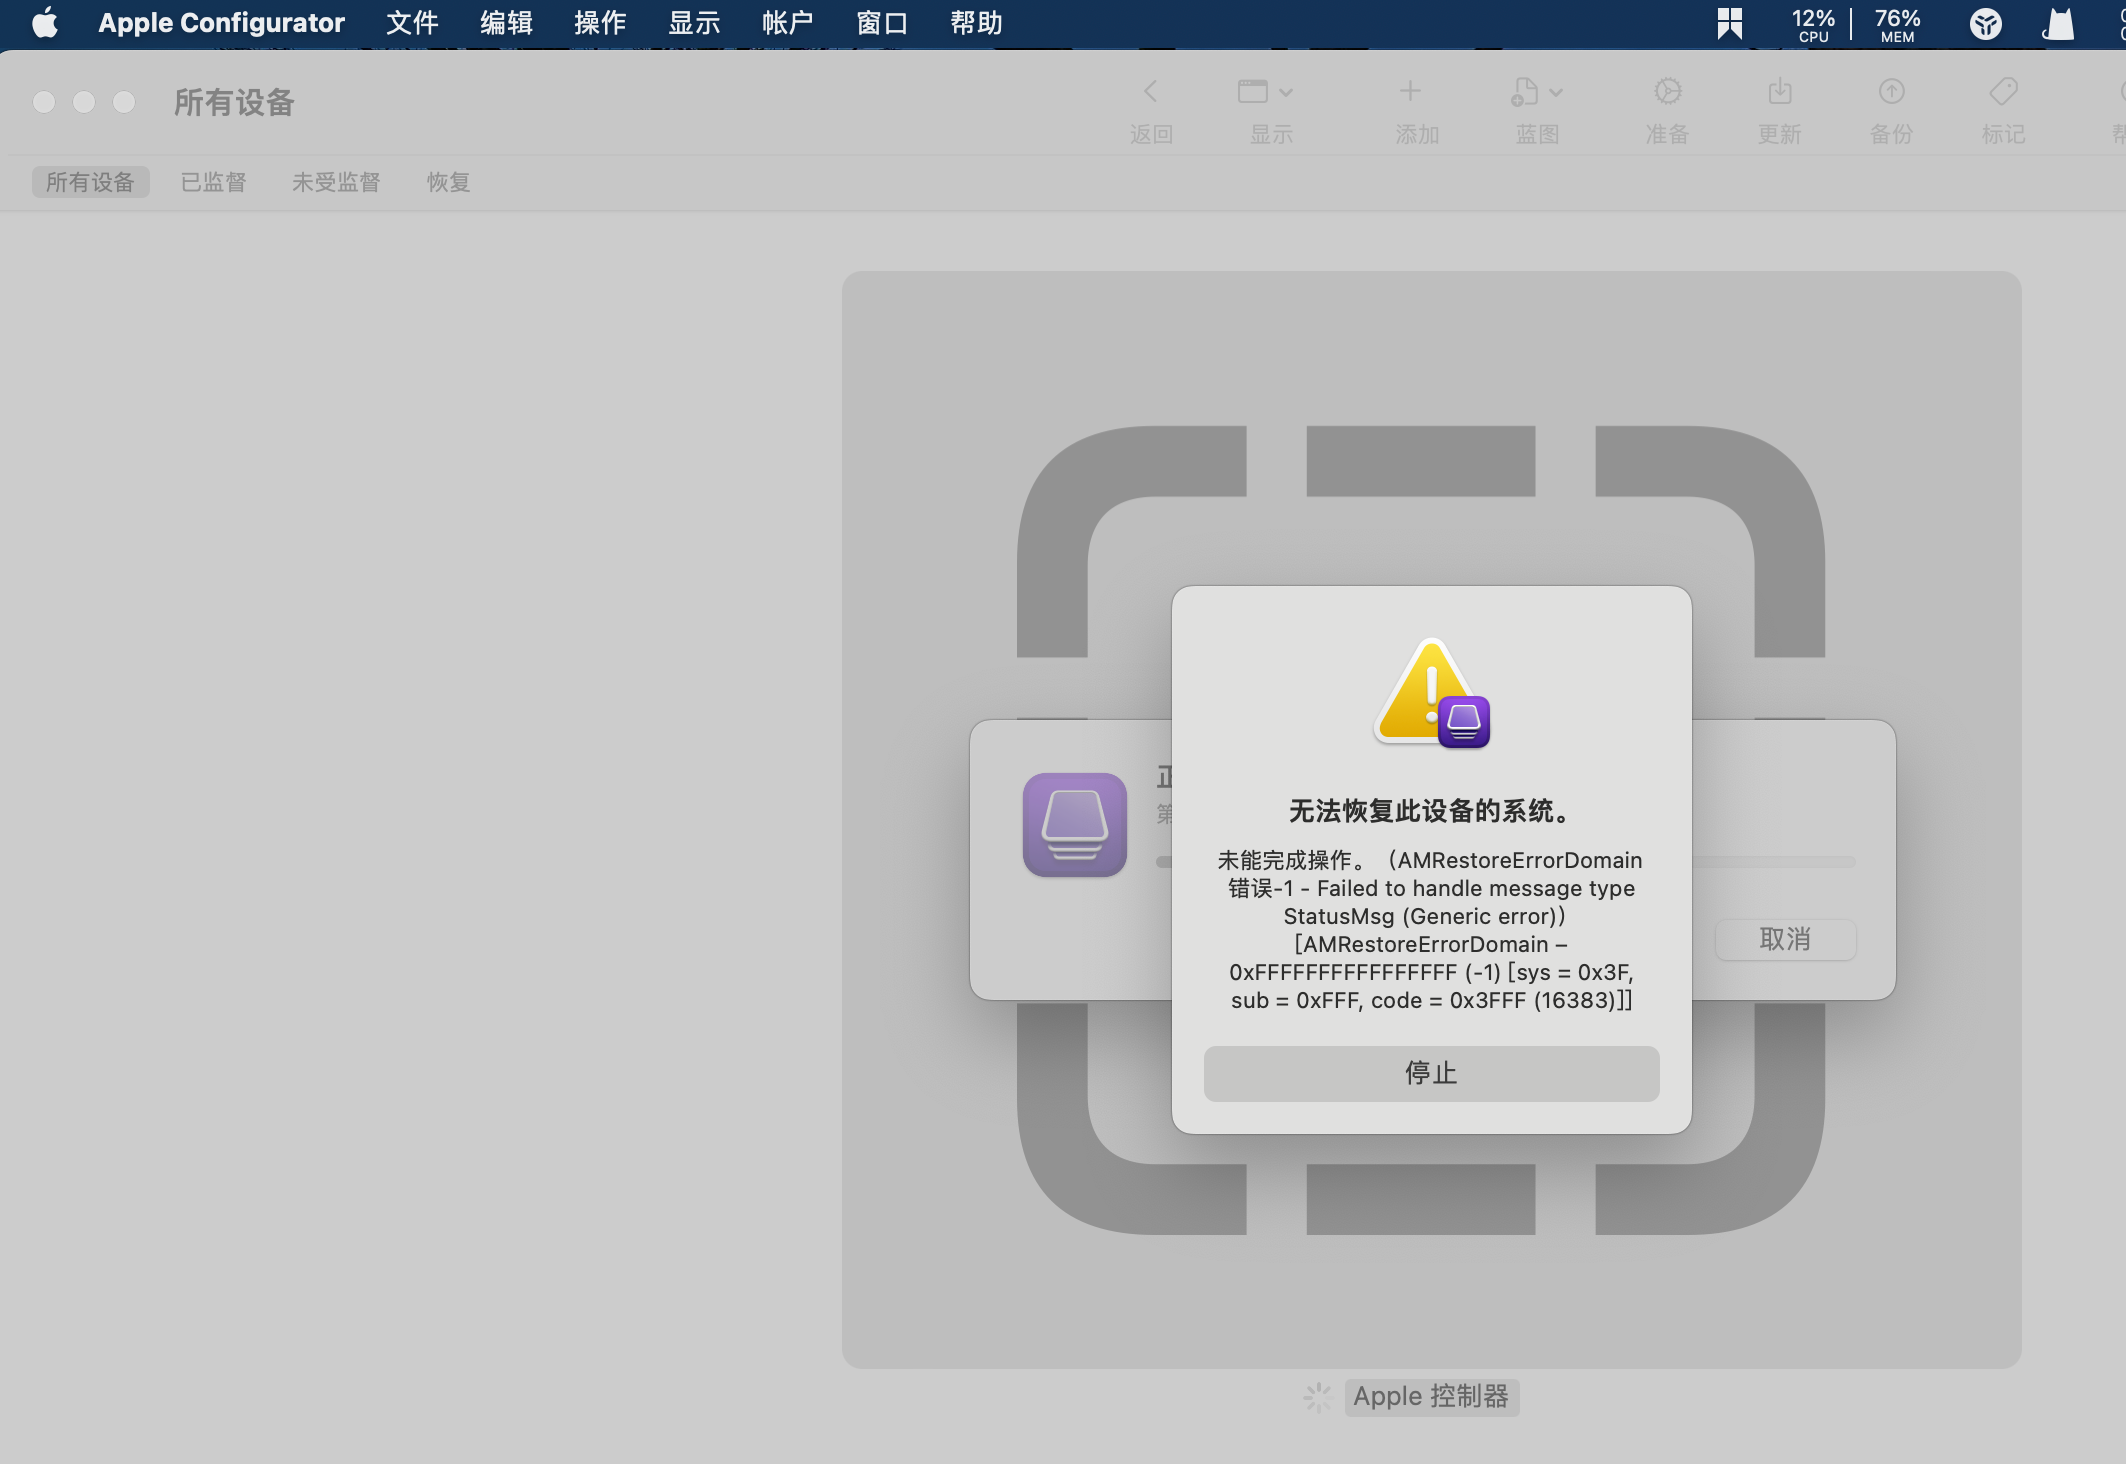The image size is (2126, 1464).
Task: Click the Tag (标记) label icon
Action: 2003,92
